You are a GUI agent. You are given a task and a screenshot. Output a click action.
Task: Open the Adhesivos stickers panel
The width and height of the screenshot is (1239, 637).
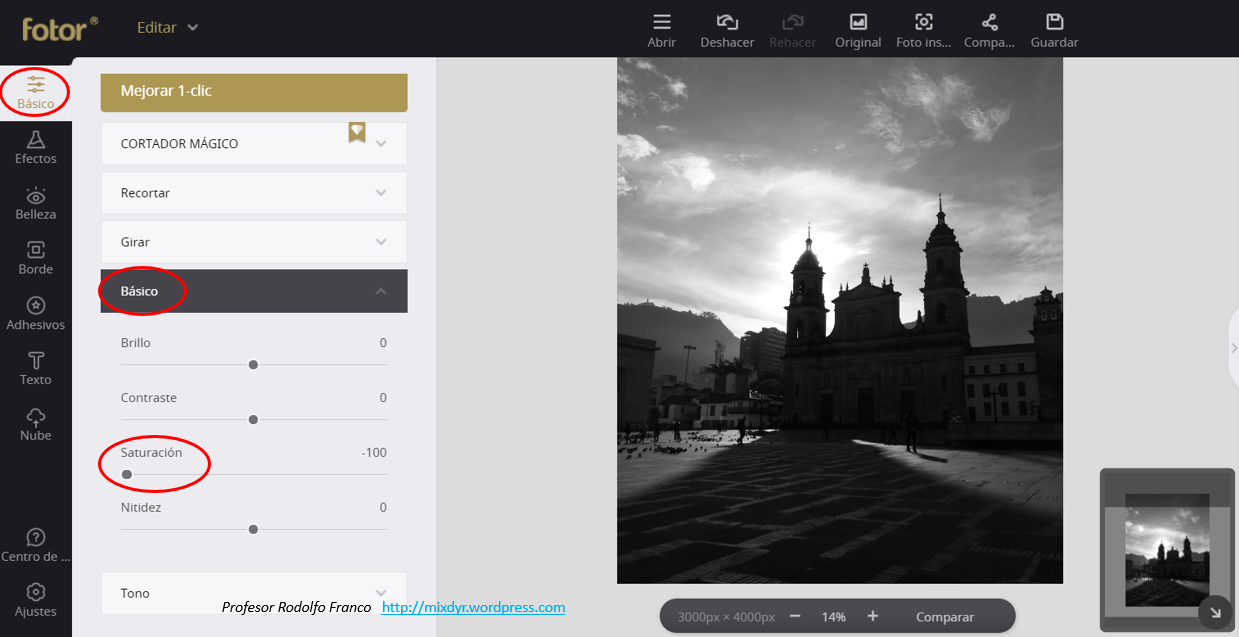pos(36,312)
